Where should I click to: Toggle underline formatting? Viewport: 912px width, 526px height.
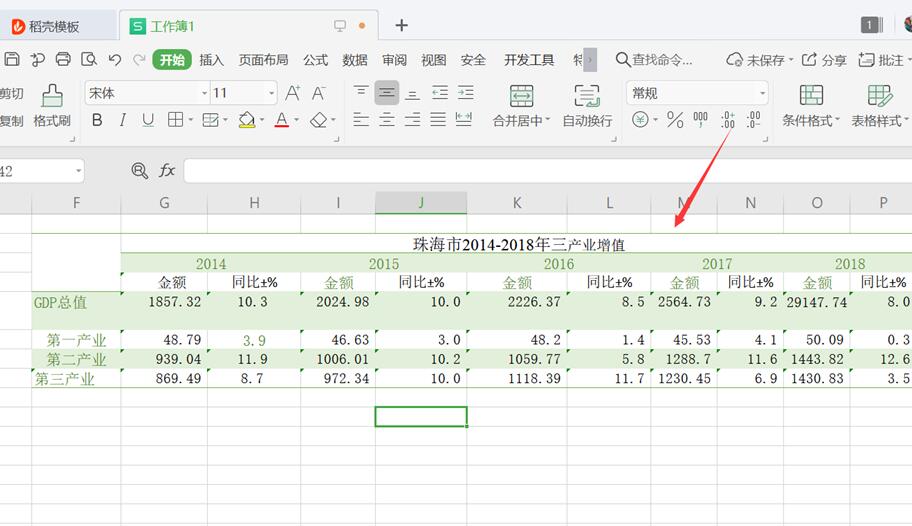[148, 120]
